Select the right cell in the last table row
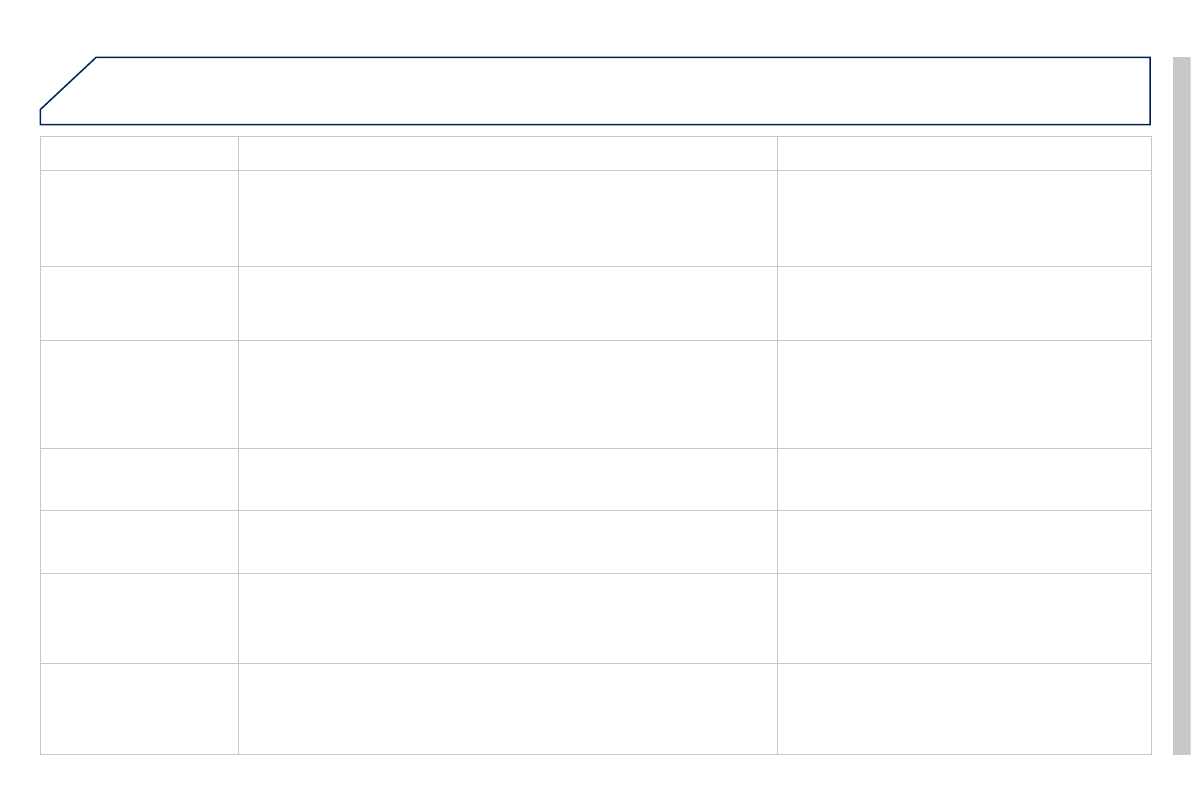Image resolution: width=1191 pixels, height=794 pixels. pos(964,708)
